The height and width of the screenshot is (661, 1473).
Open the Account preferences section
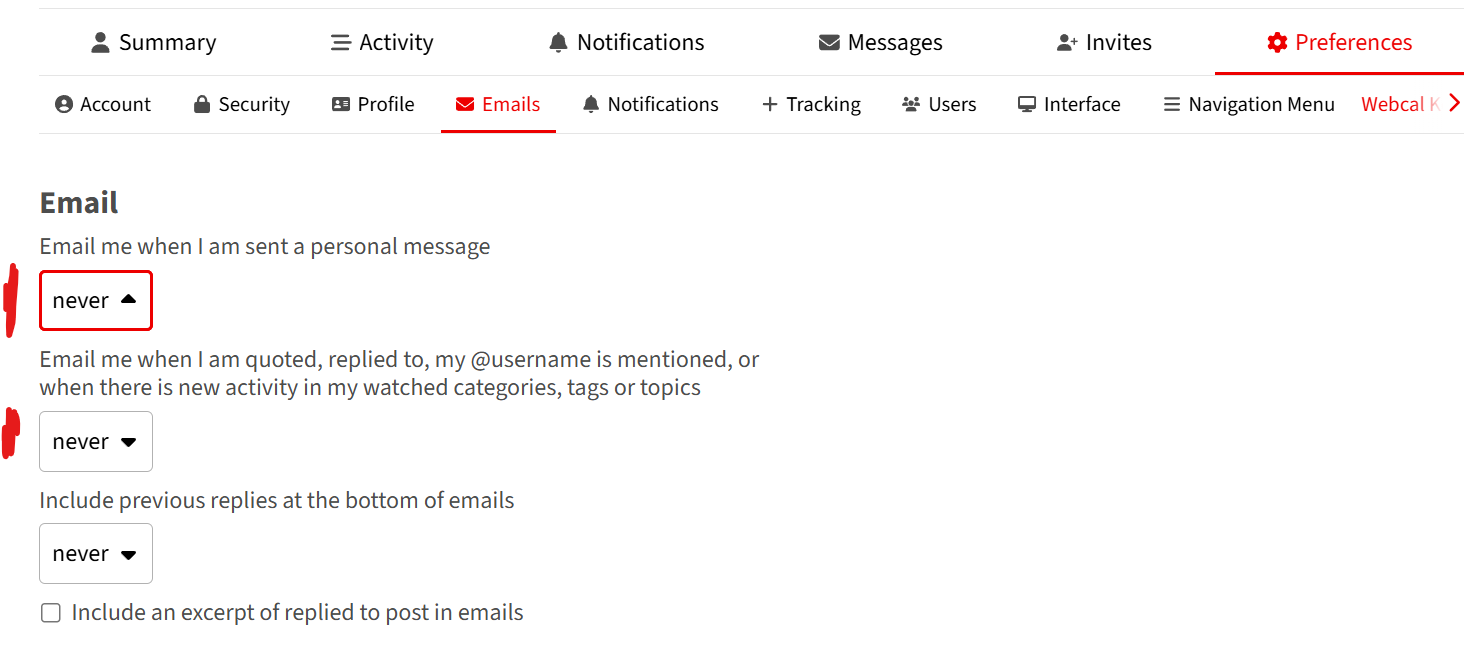pos(103,105)
